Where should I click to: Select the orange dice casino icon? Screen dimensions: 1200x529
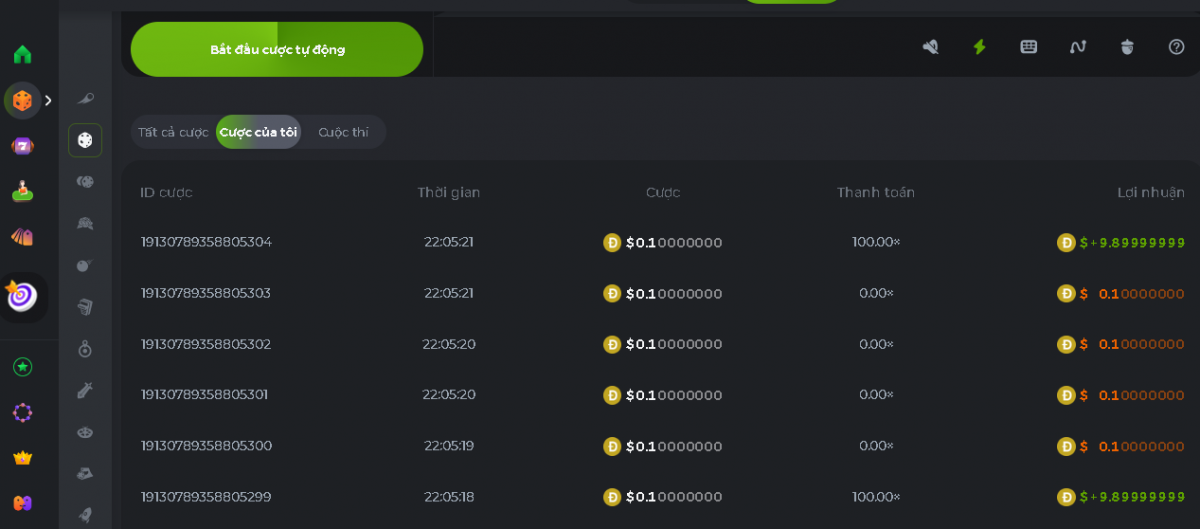tap(22, 100)
